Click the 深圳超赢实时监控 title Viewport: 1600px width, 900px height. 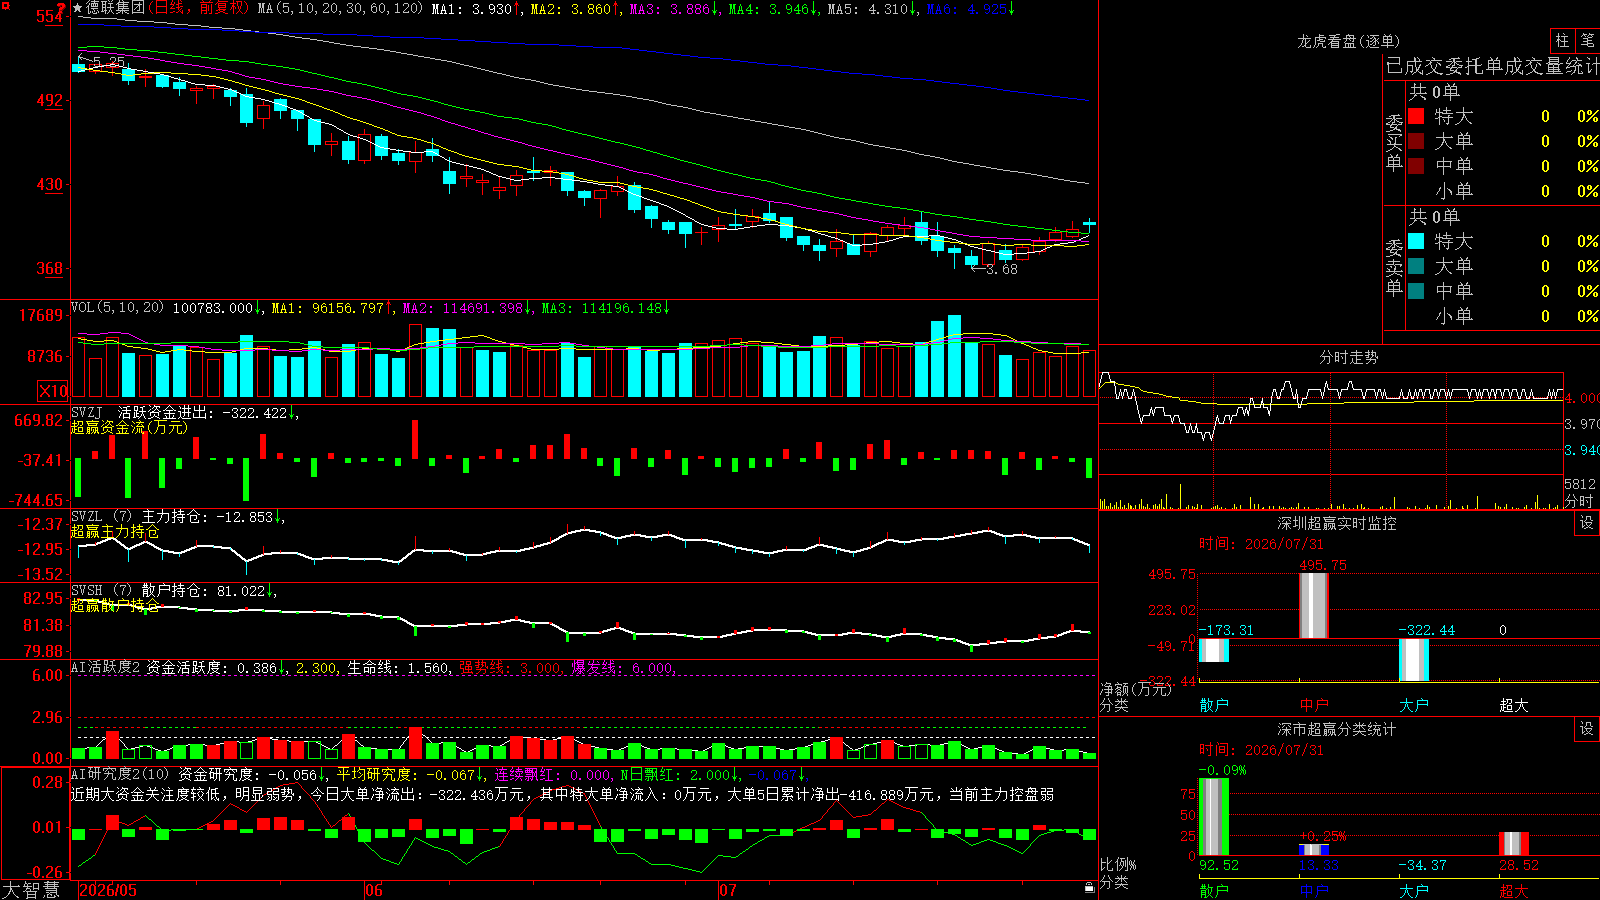tap(1336, 523)
